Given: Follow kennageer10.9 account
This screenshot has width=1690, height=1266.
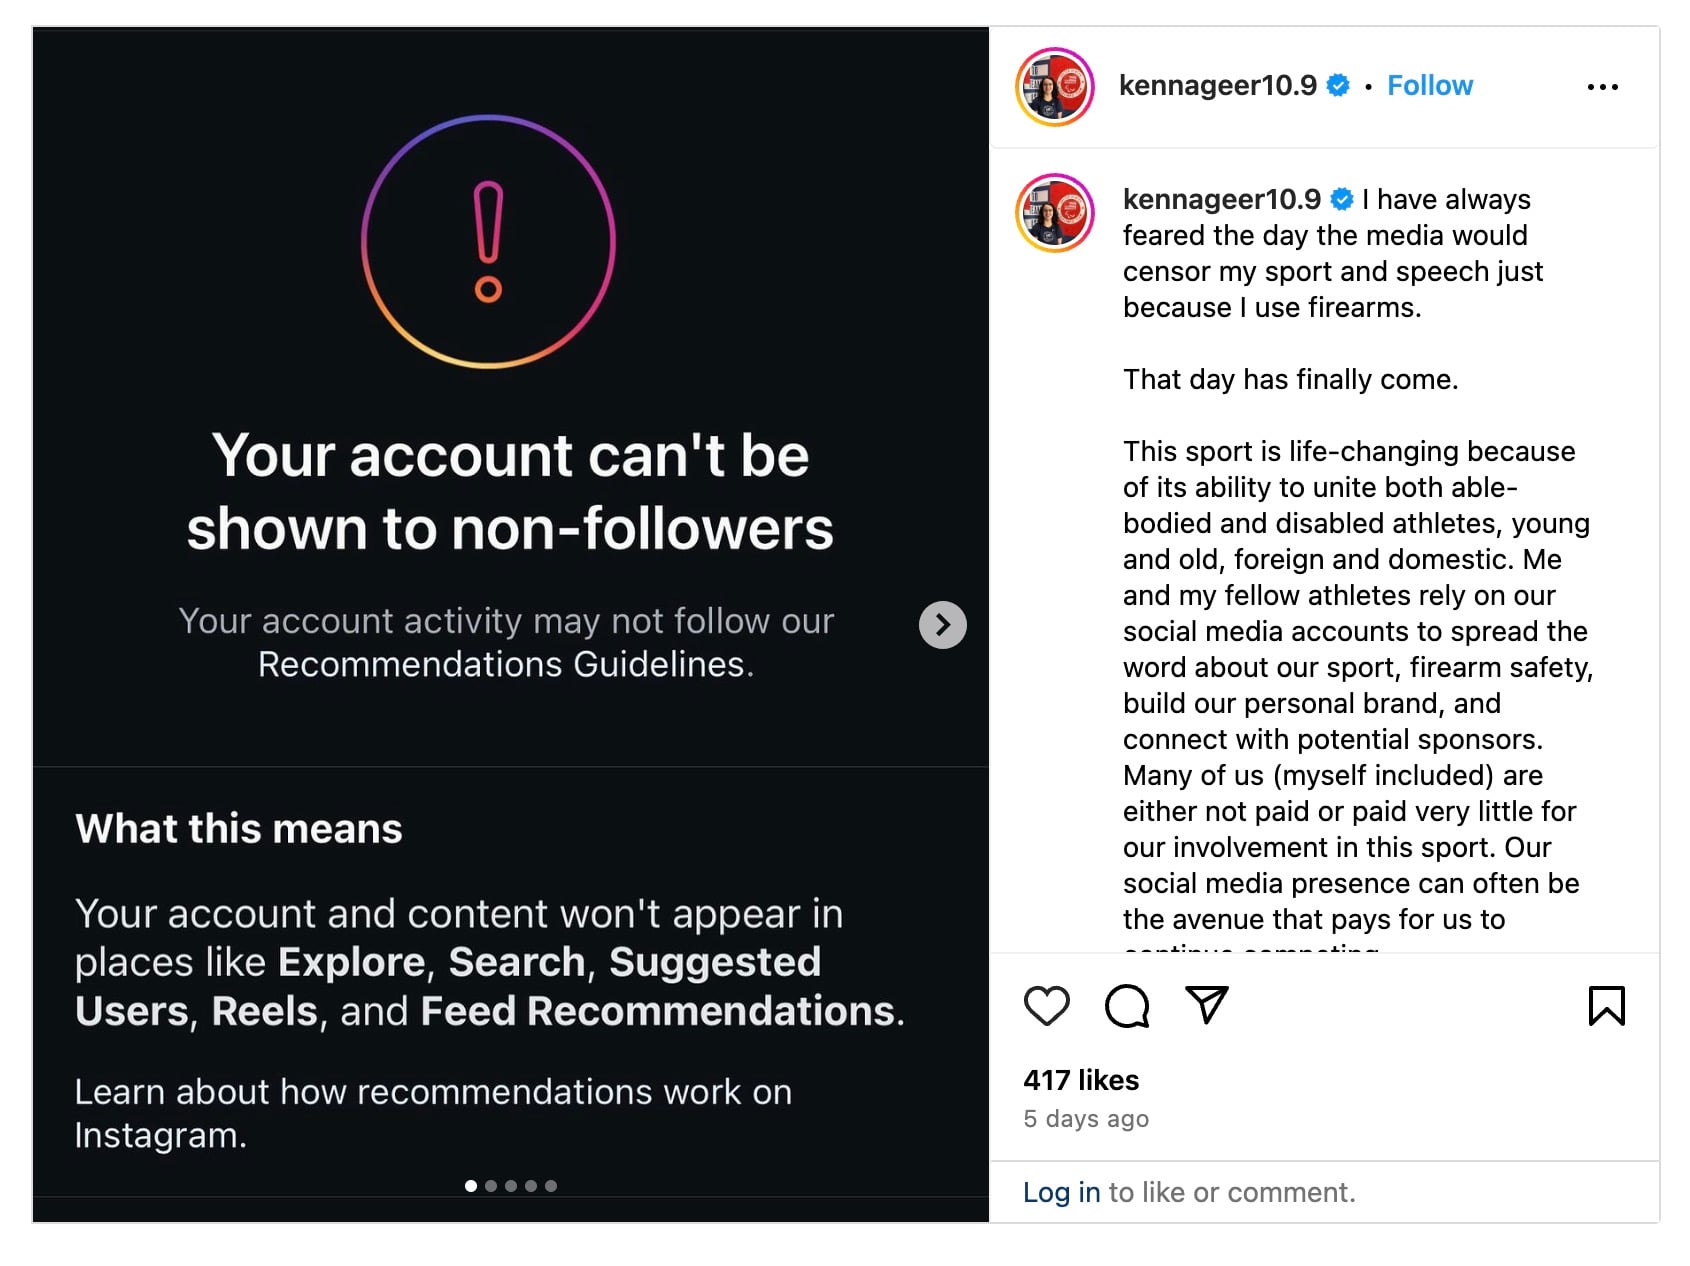Looking at the screenshot, I should coord(1430,86).
